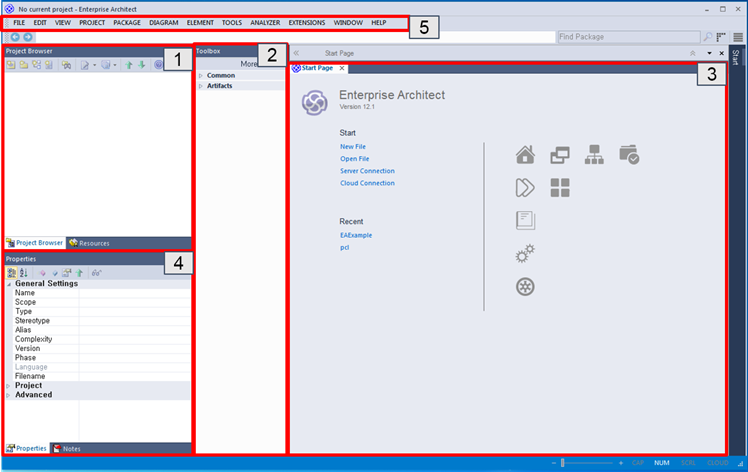Viewport: 748px width, 472px height.
Task: Click the stacked documents icon on Start Page
Action: coord(525,220)
